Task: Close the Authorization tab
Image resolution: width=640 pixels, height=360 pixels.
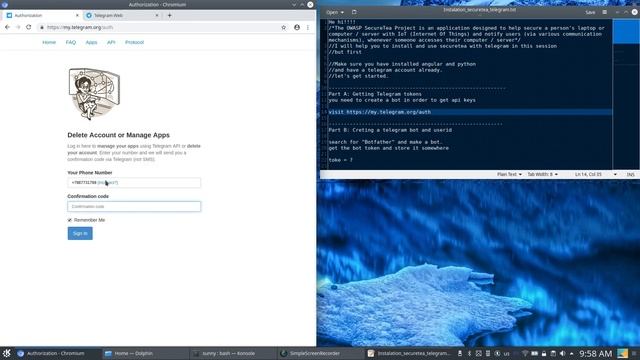Action: [77, 15]
